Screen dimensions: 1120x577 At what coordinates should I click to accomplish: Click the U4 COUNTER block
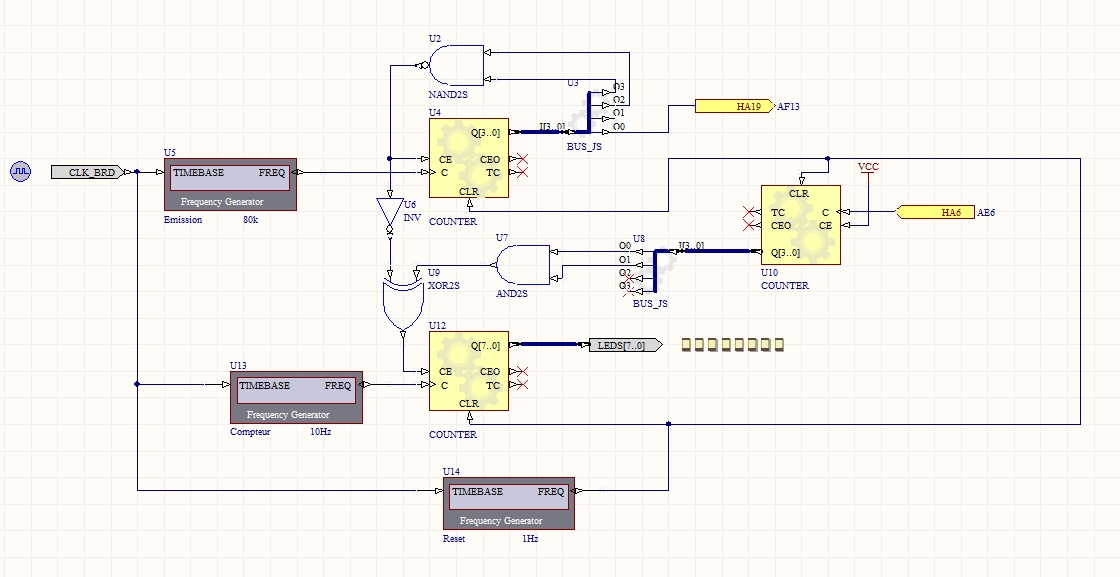pos(468,159)
